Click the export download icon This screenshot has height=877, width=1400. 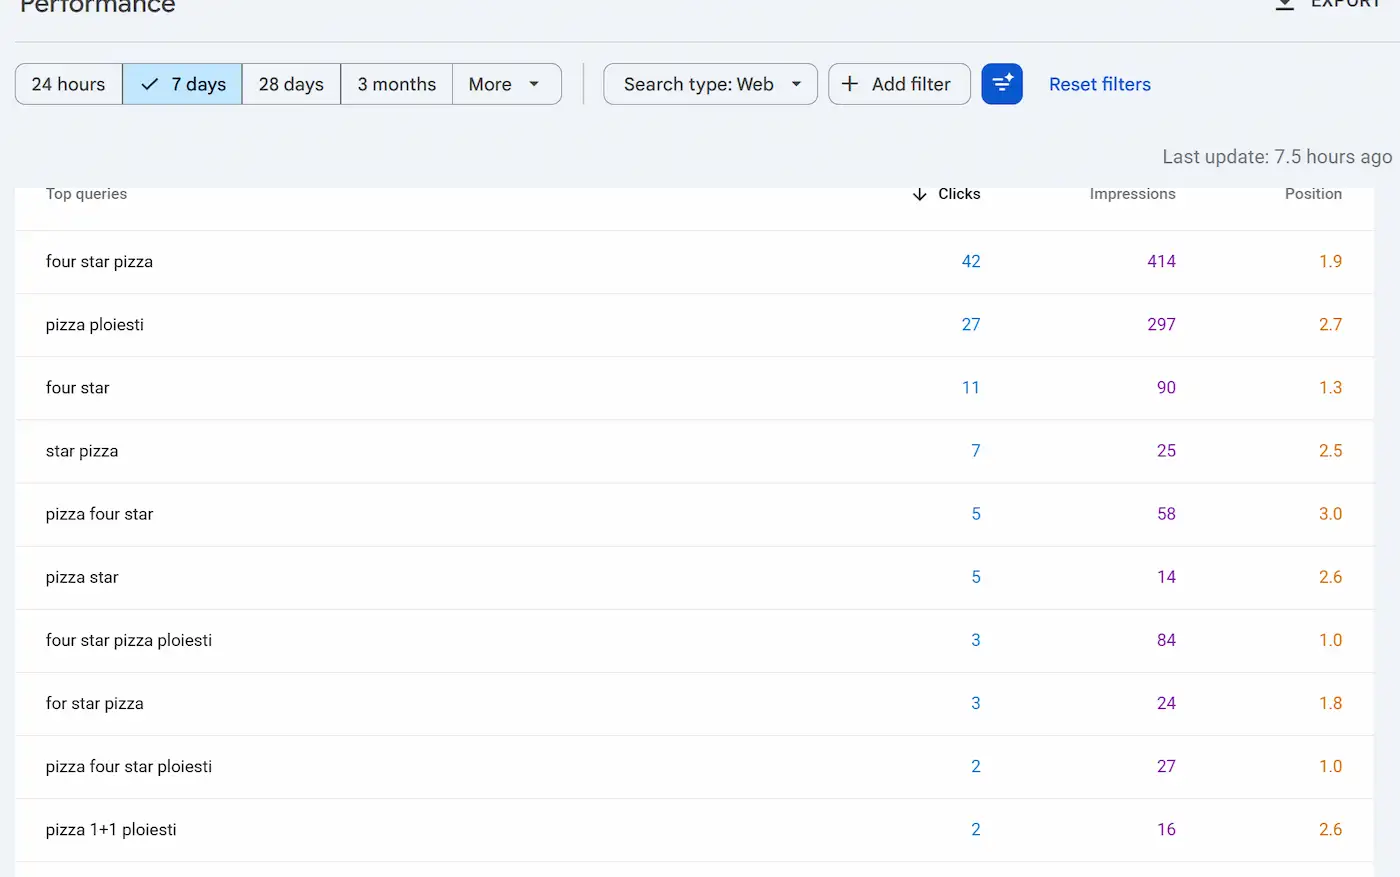coord(1285,5)
